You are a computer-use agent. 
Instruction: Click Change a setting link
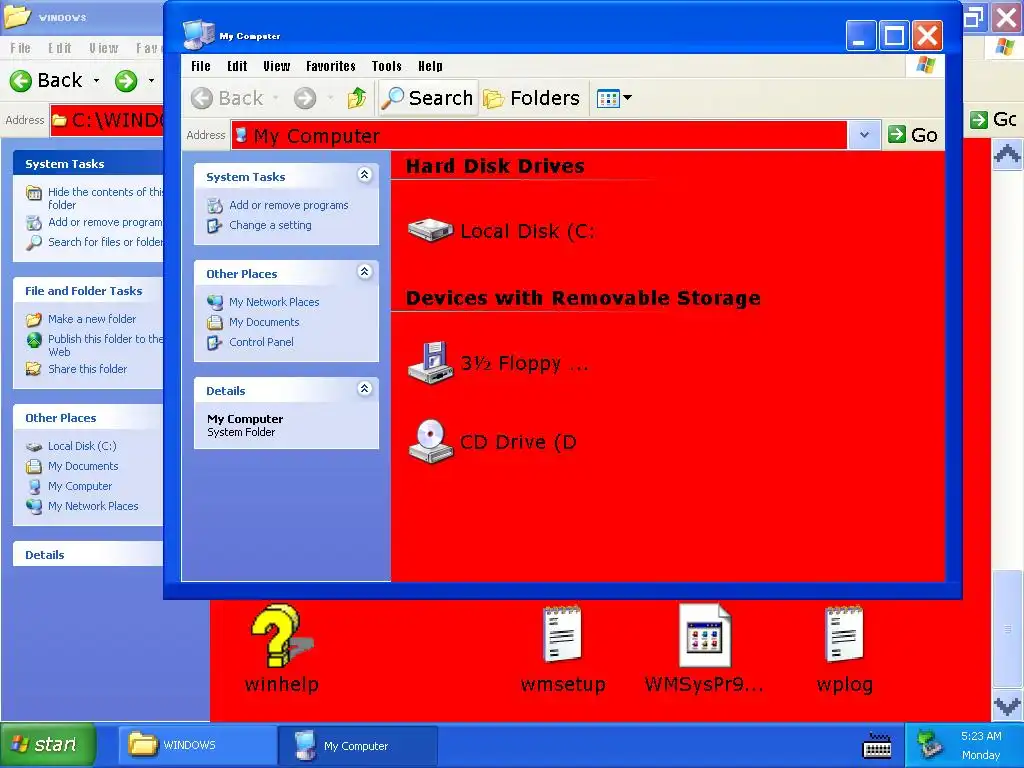tap(270, 225)
